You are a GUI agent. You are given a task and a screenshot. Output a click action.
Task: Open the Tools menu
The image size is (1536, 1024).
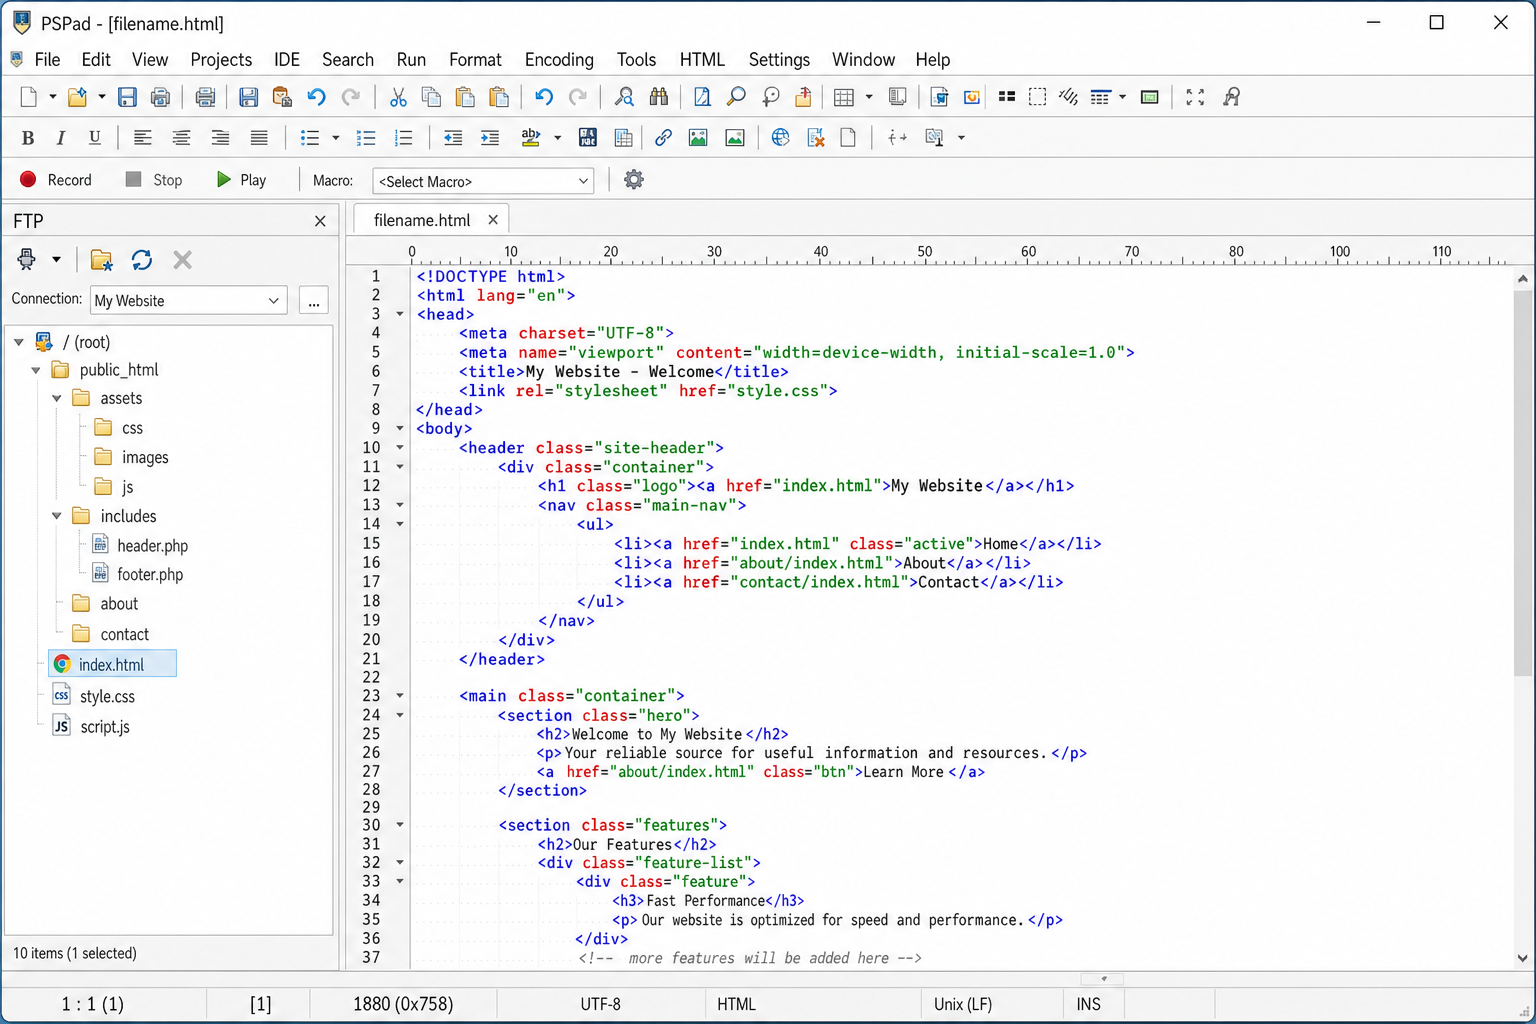click(x=636, y=59)
